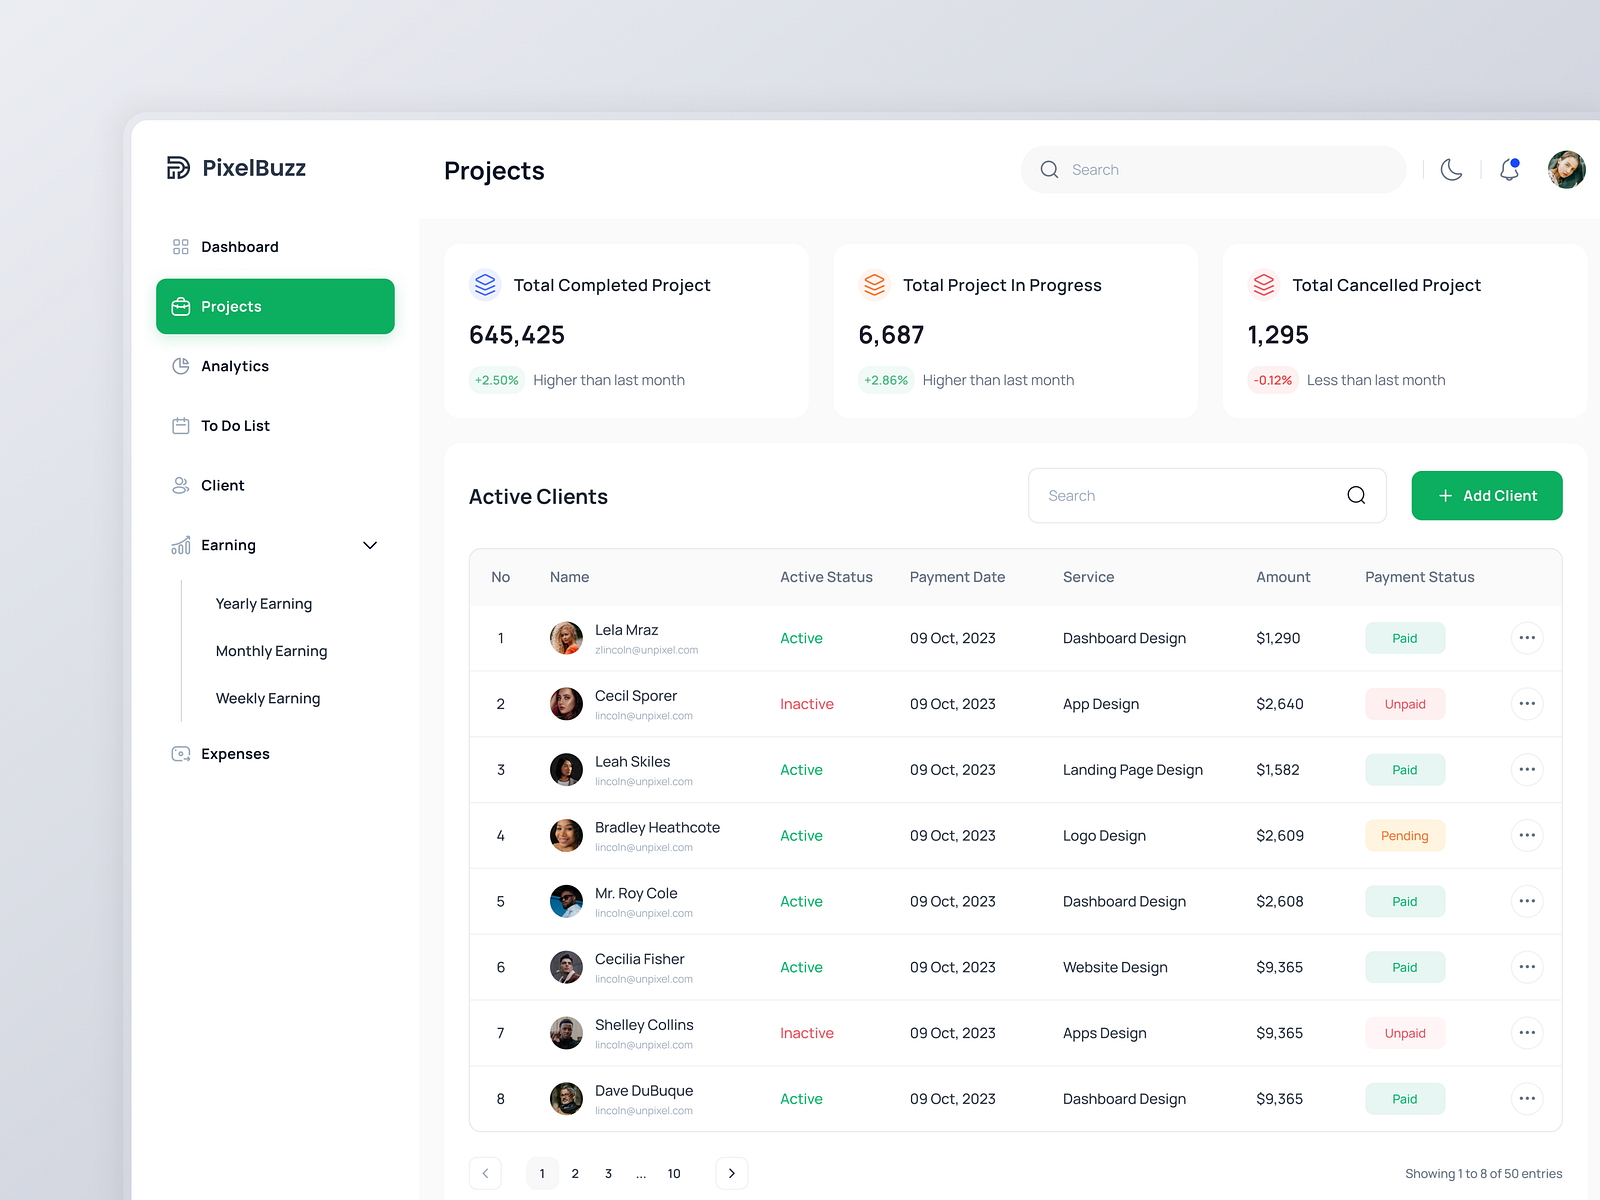Select Monthly Earning from sidebar submenu
This screenshot has width=1600, height=1200.
[271, 650]
